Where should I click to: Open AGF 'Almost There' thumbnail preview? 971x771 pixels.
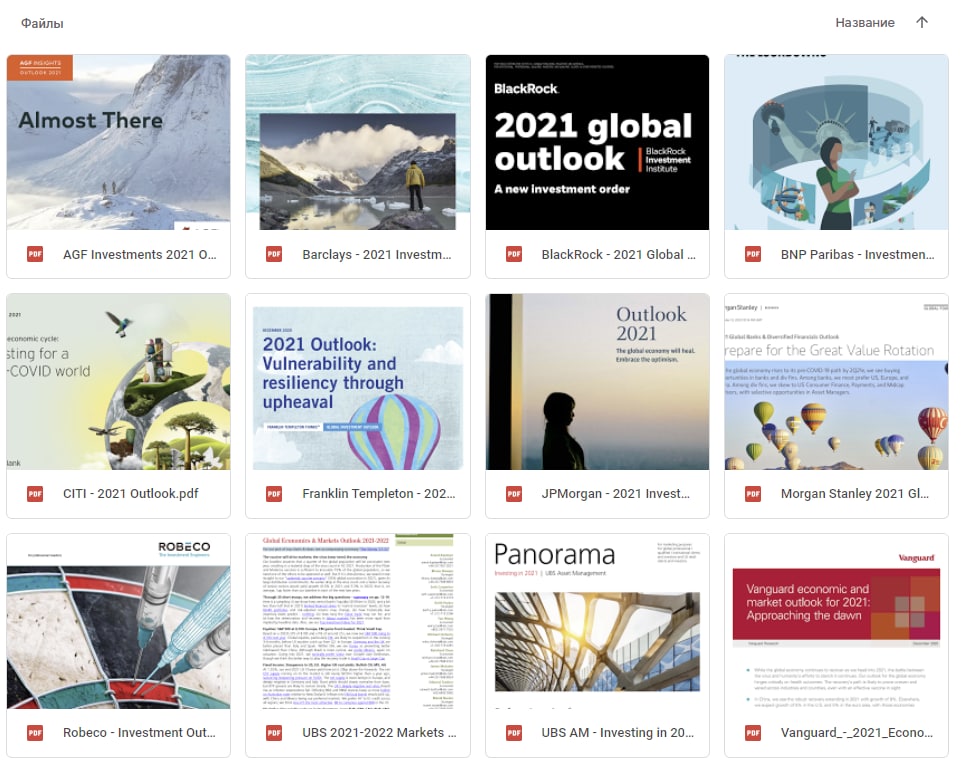(x=118, y=142)
